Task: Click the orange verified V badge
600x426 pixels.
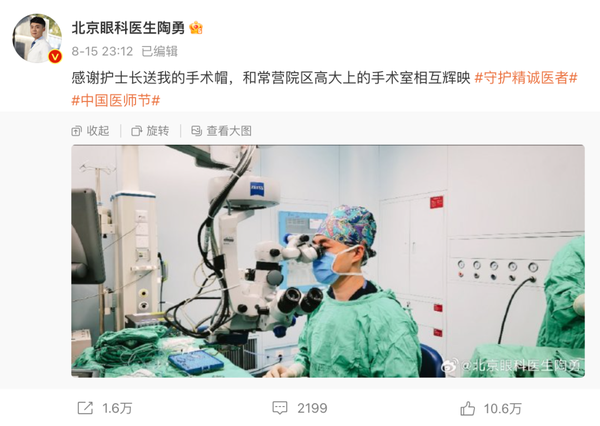Action: pos(55,57)
